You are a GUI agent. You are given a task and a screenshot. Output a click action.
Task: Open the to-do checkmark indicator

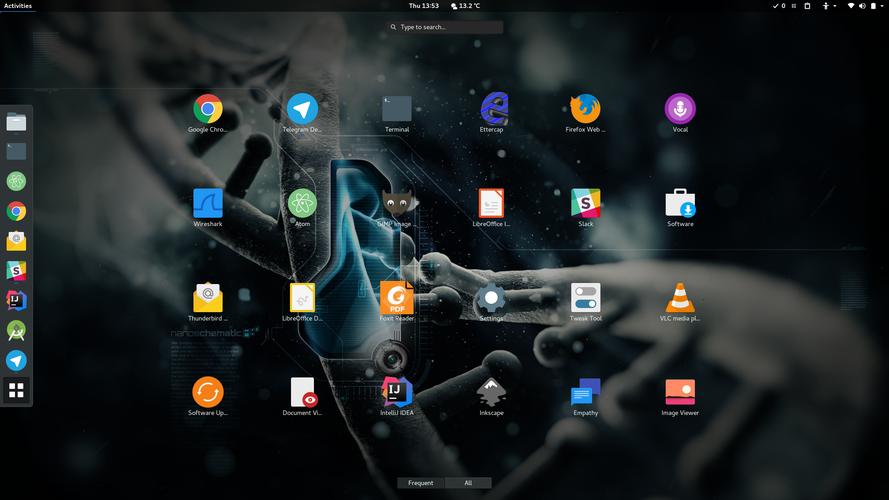(x=778, y=6)
